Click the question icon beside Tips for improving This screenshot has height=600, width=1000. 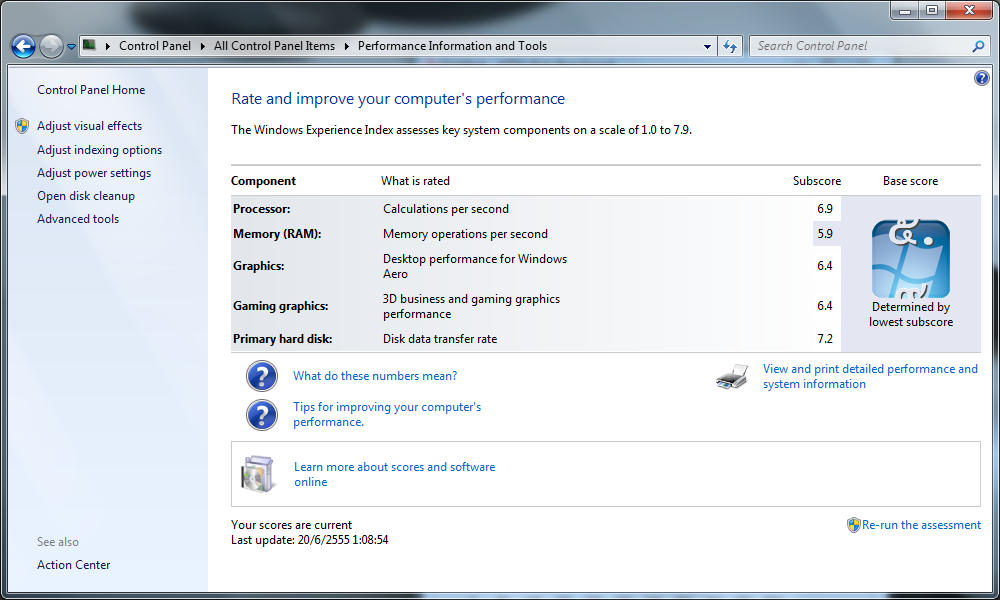262,415
